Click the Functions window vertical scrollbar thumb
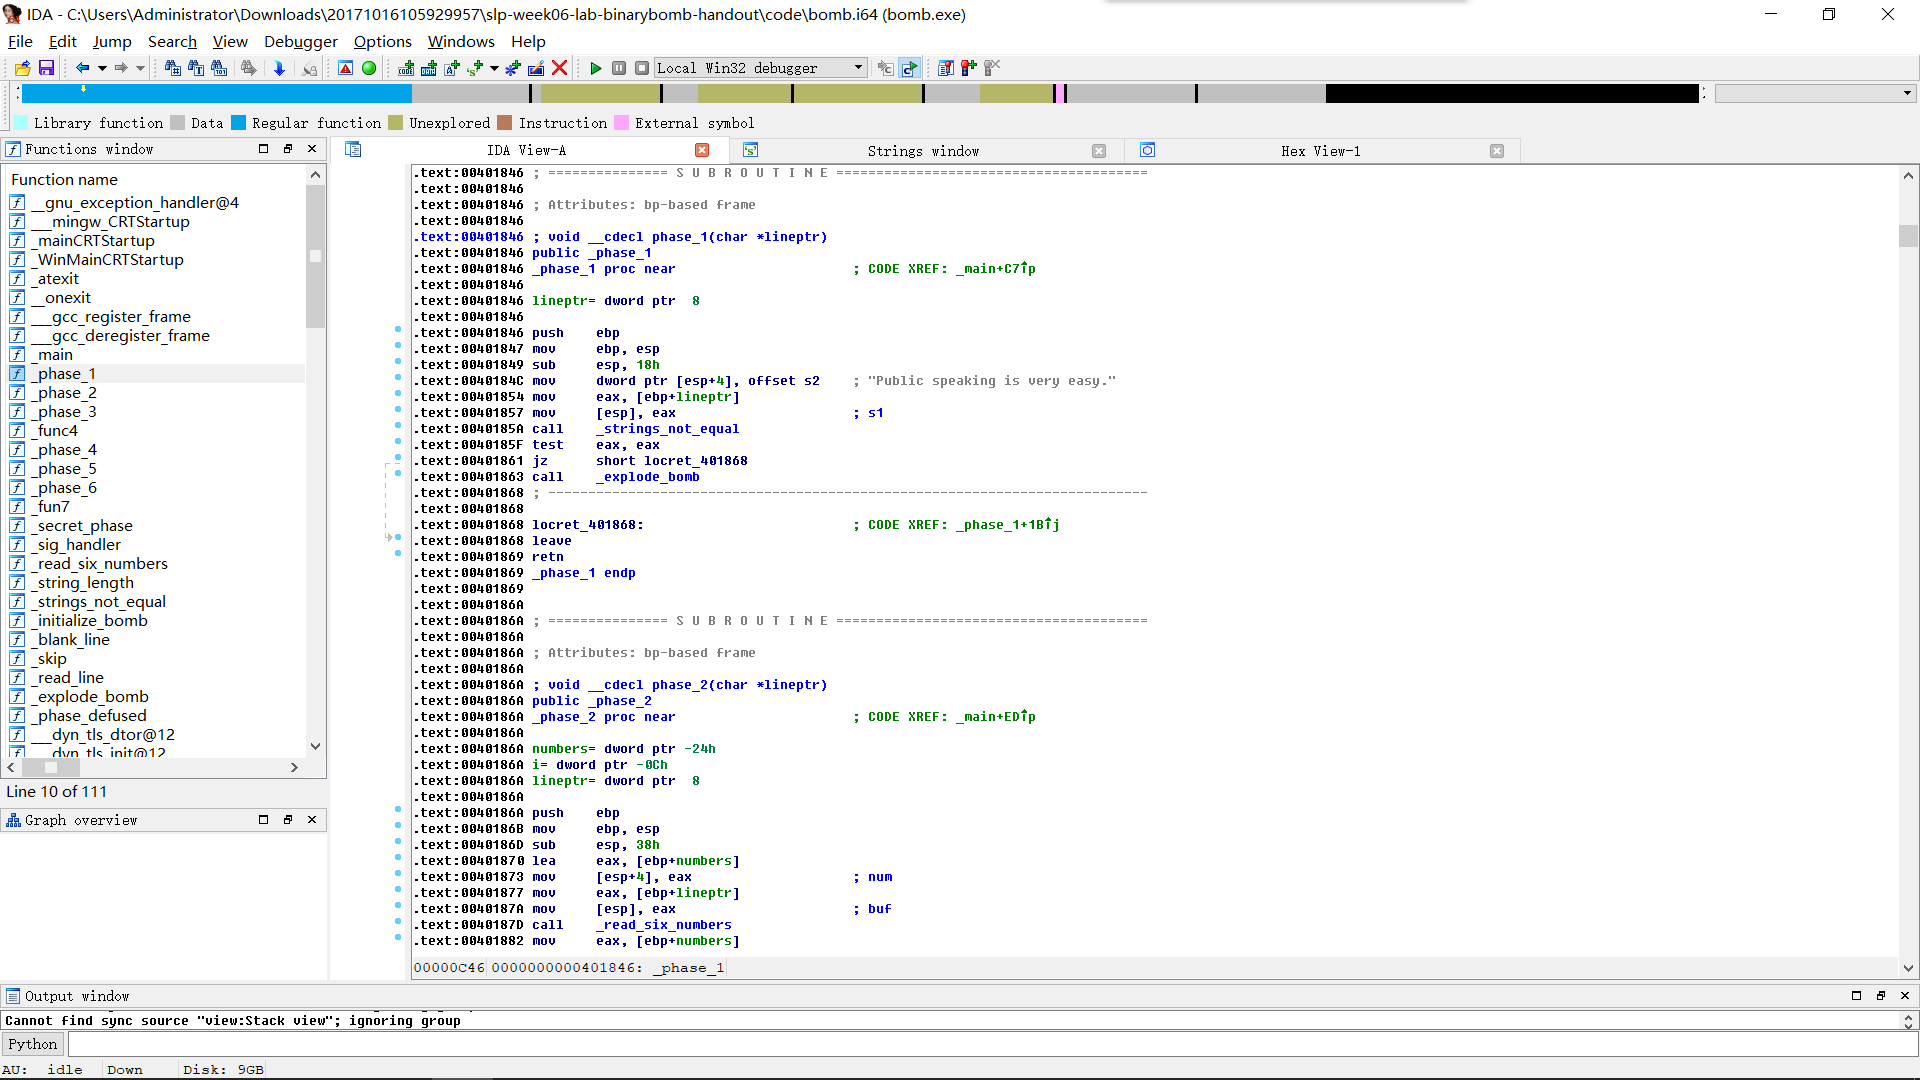Viewport: 1920px width, 1080px height. [315, 256]
